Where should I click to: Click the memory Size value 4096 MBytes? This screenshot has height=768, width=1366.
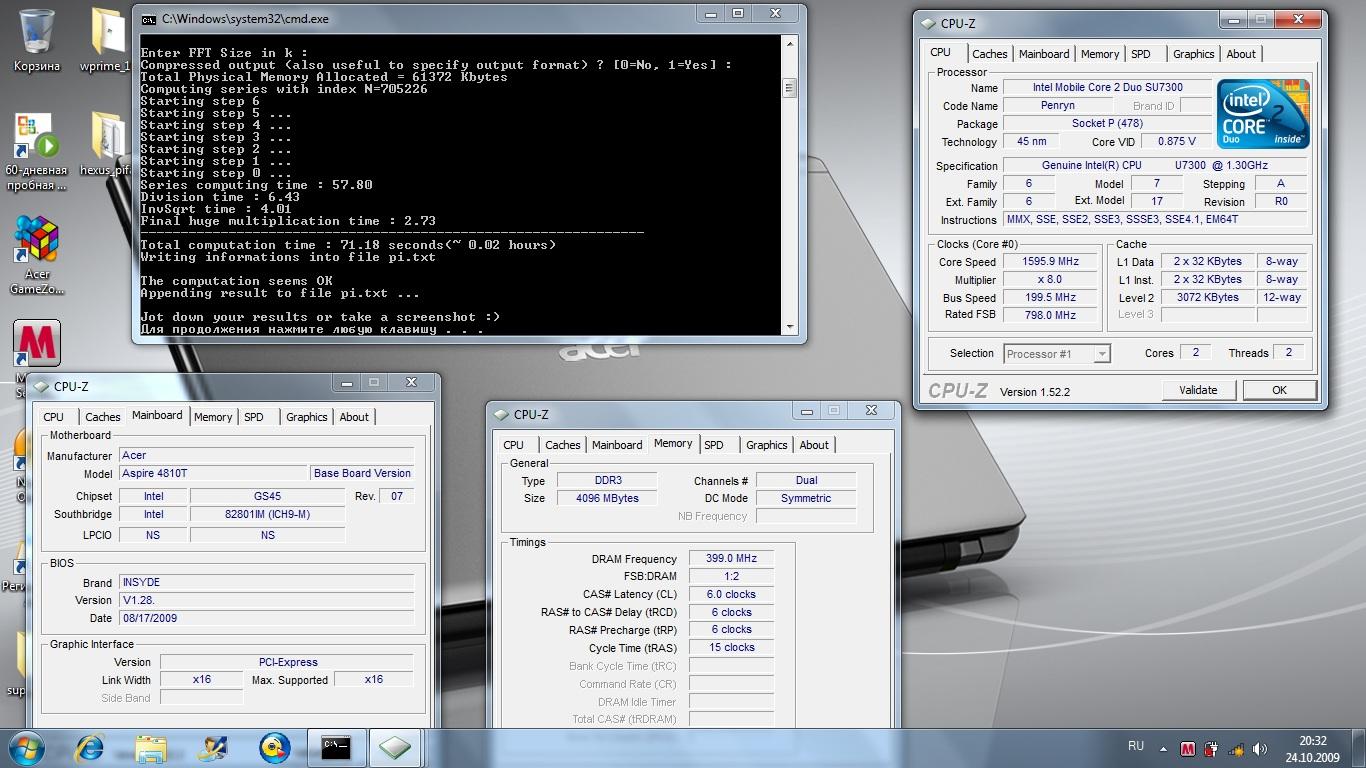click(606, 498)
